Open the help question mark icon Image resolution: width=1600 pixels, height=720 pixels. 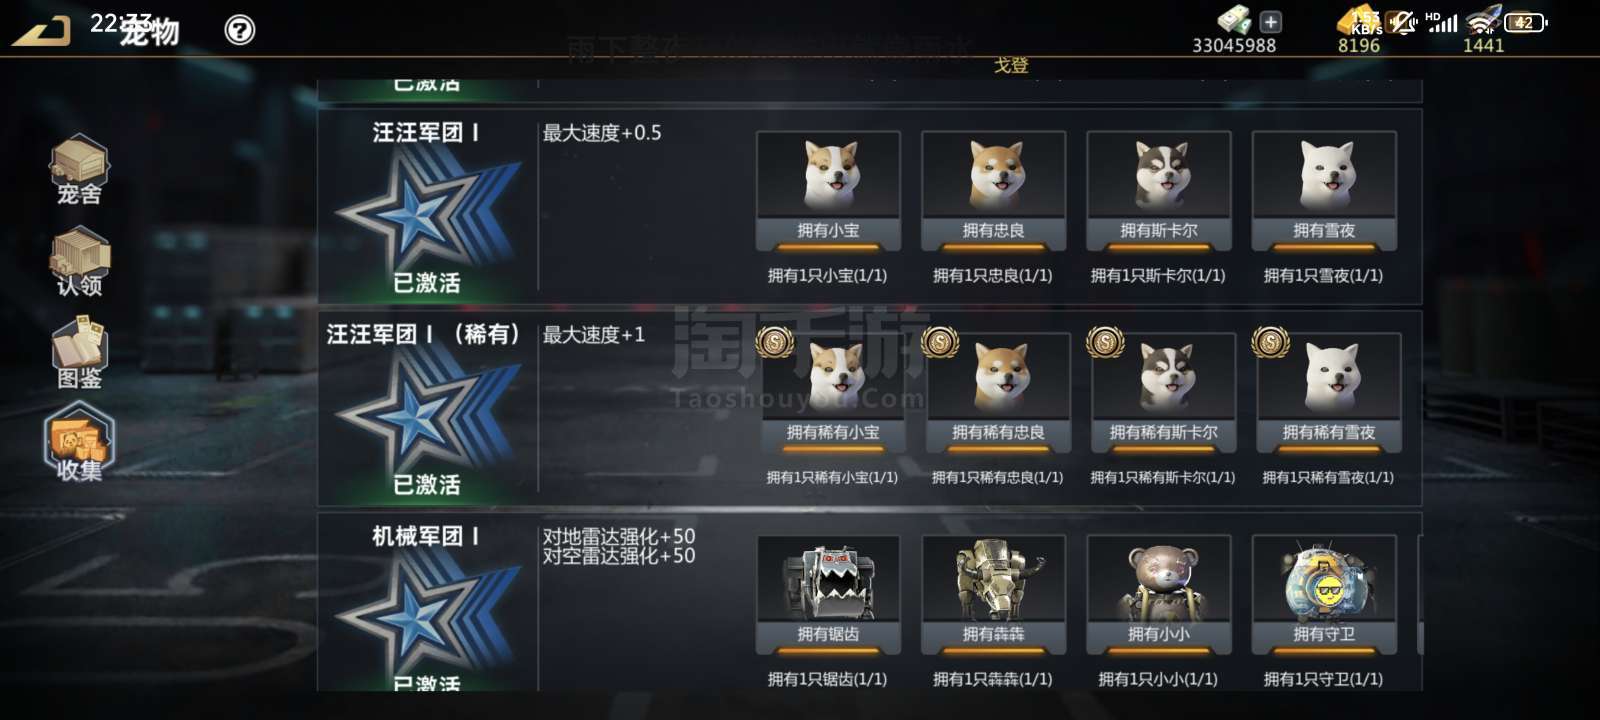tap(240, 30)
